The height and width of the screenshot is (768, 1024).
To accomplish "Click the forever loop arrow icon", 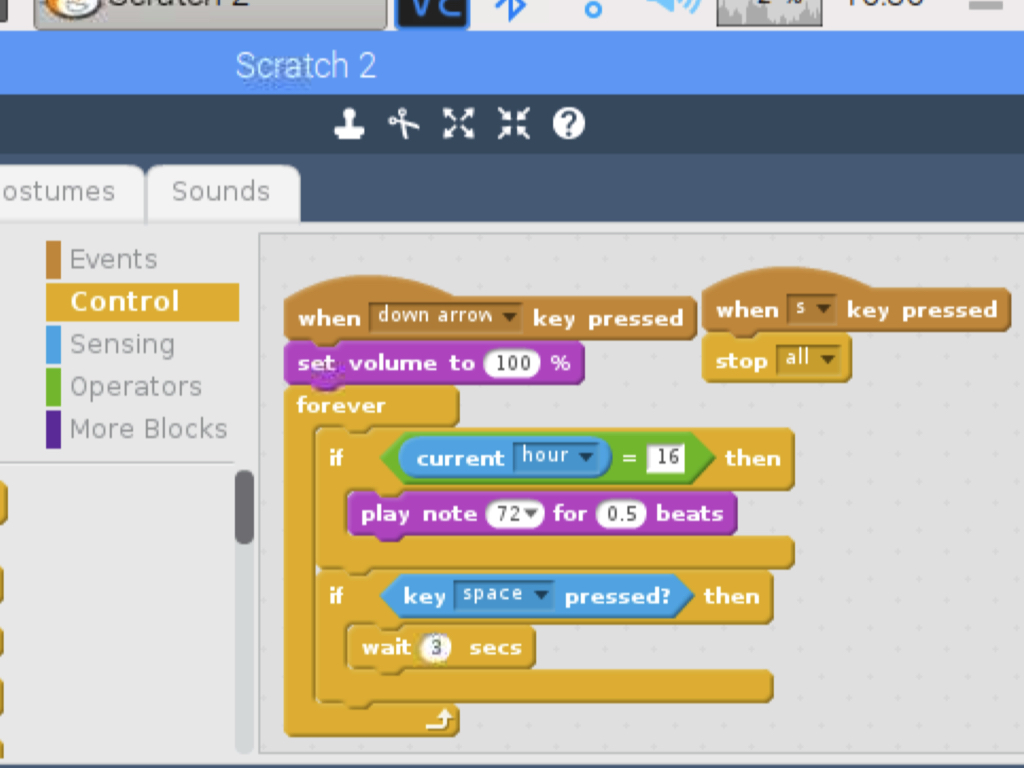I will [x=440, y=719].
